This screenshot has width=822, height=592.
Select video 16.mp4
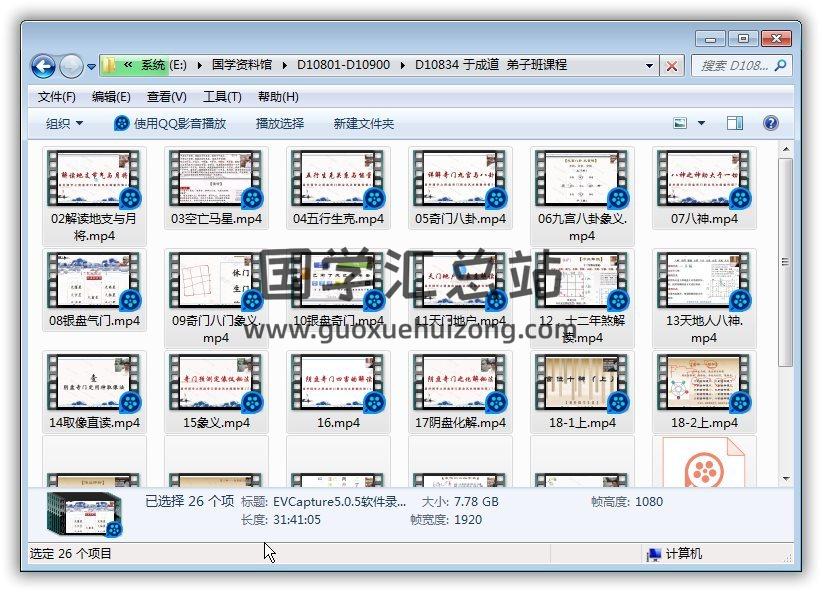click(x=338, y=392)
